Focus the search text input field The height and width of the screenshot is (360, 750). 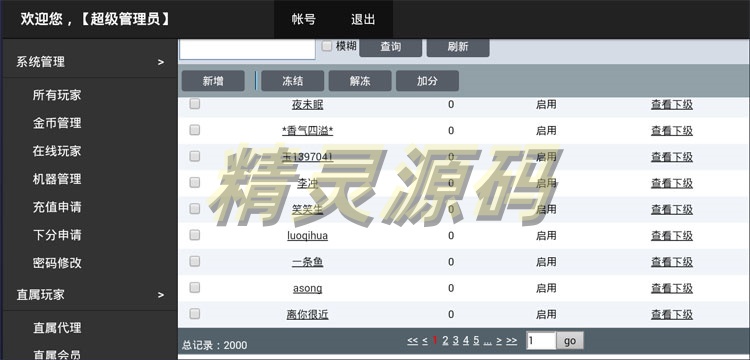click(x=247, y=49)
